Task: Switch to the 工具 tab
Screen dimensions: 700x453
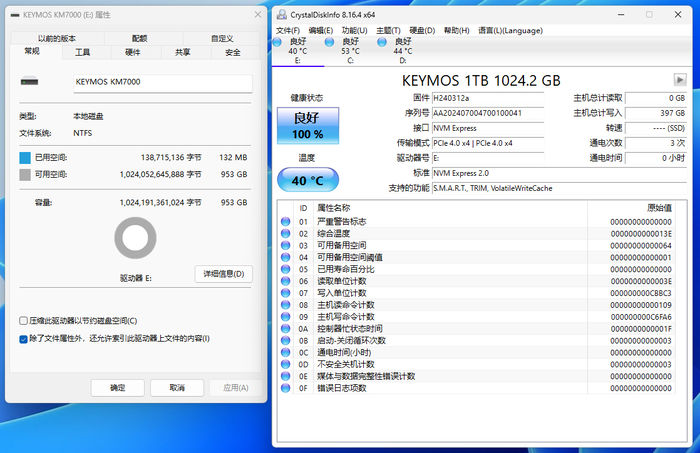Action: (83, 52)
